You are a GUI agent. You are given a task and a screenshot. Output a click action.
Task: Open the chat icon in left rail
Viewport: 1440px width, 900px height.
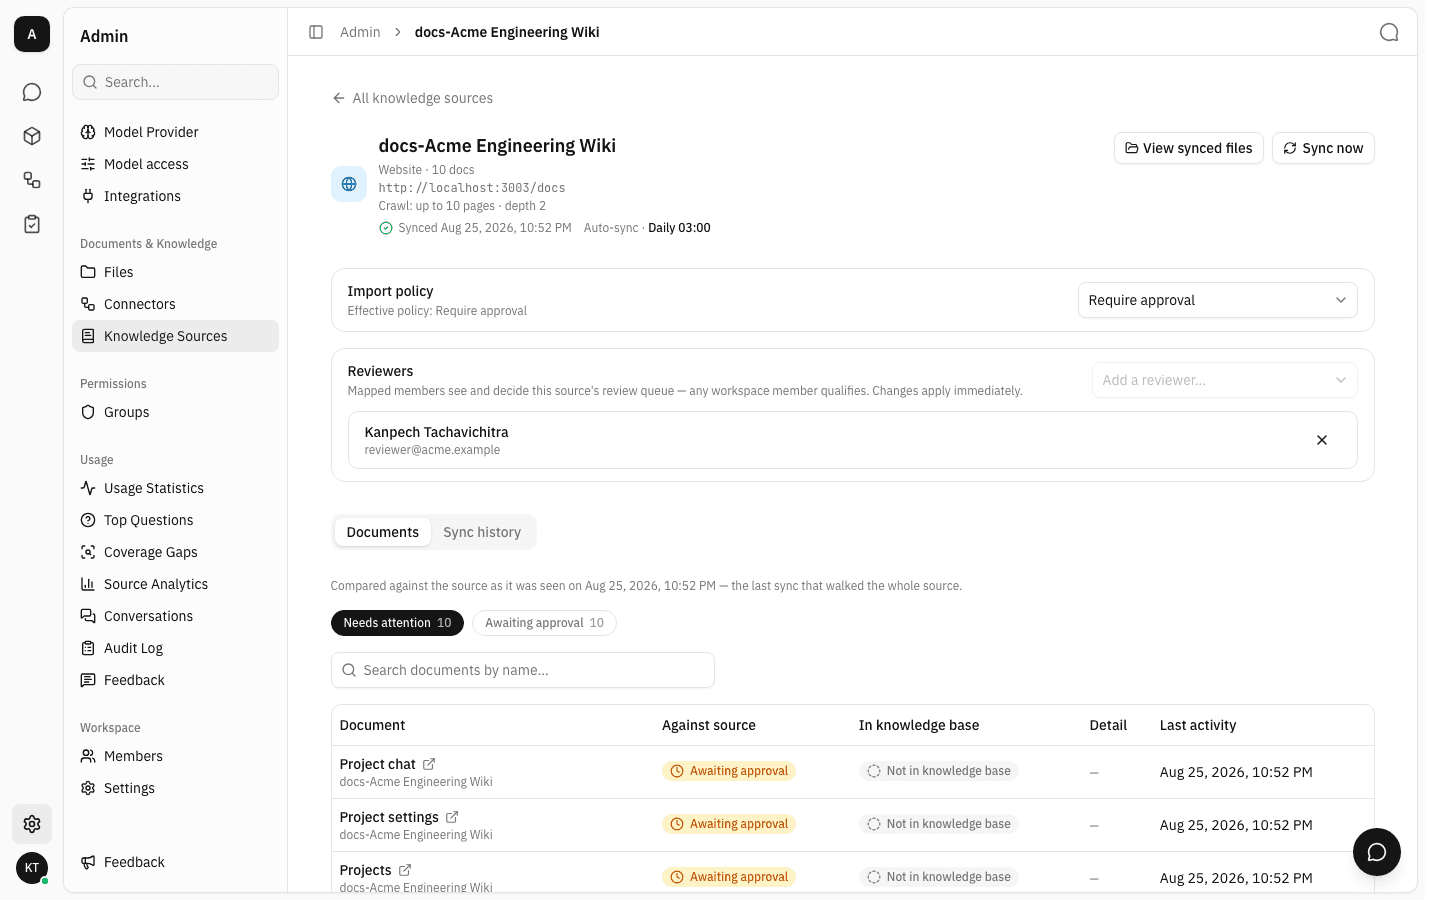tap(32, 92)
